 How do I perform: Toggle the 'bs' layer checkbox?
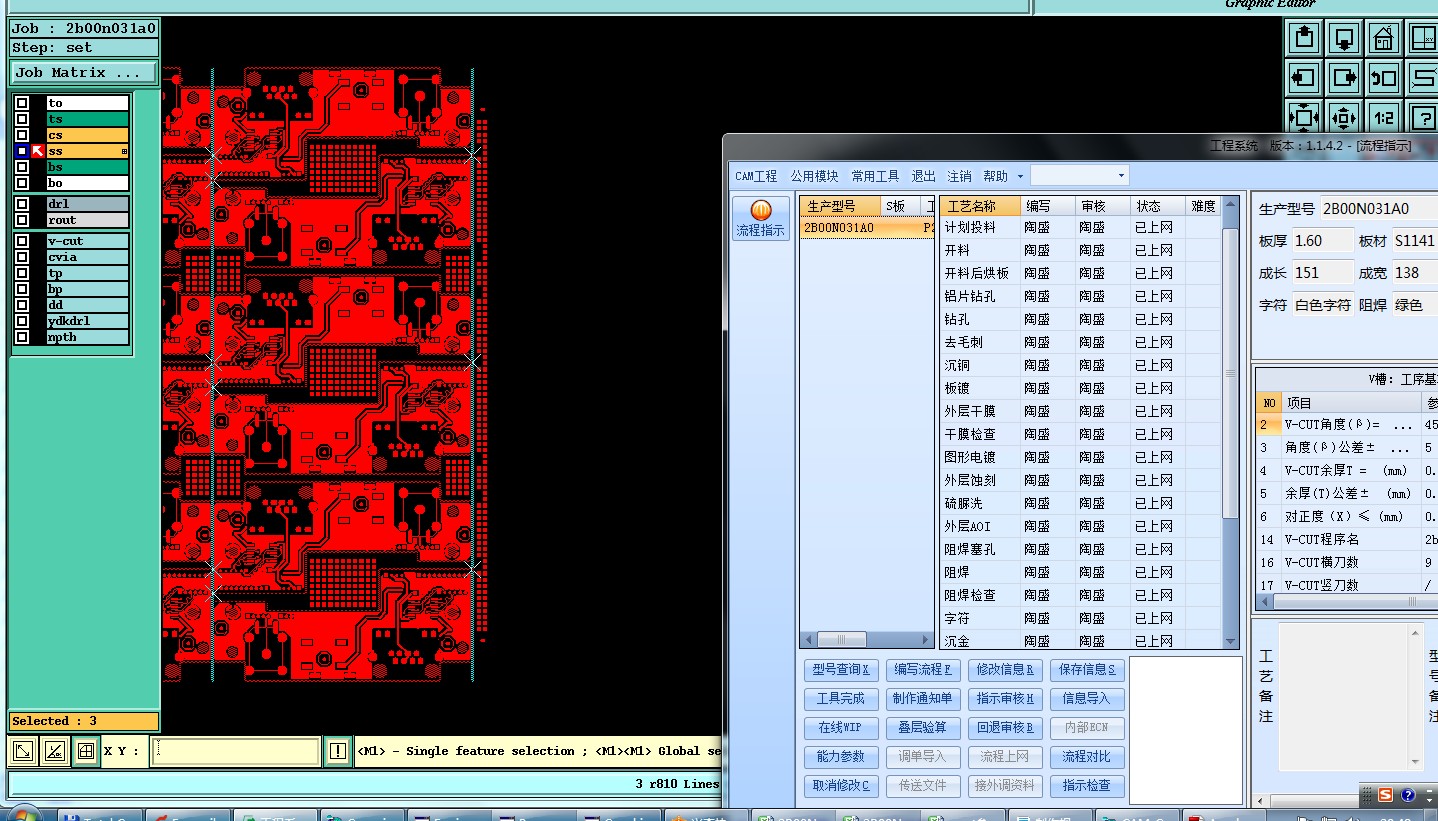(22, 167)
